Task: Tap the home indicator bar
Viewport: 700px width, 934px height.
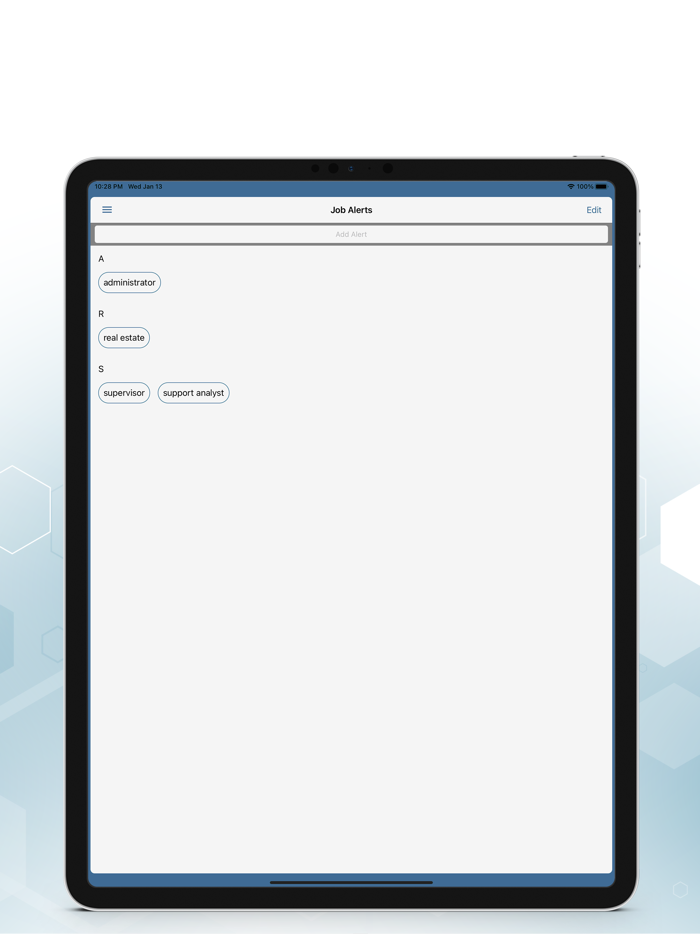Action: pyautogui.click(x=351, y=882)
